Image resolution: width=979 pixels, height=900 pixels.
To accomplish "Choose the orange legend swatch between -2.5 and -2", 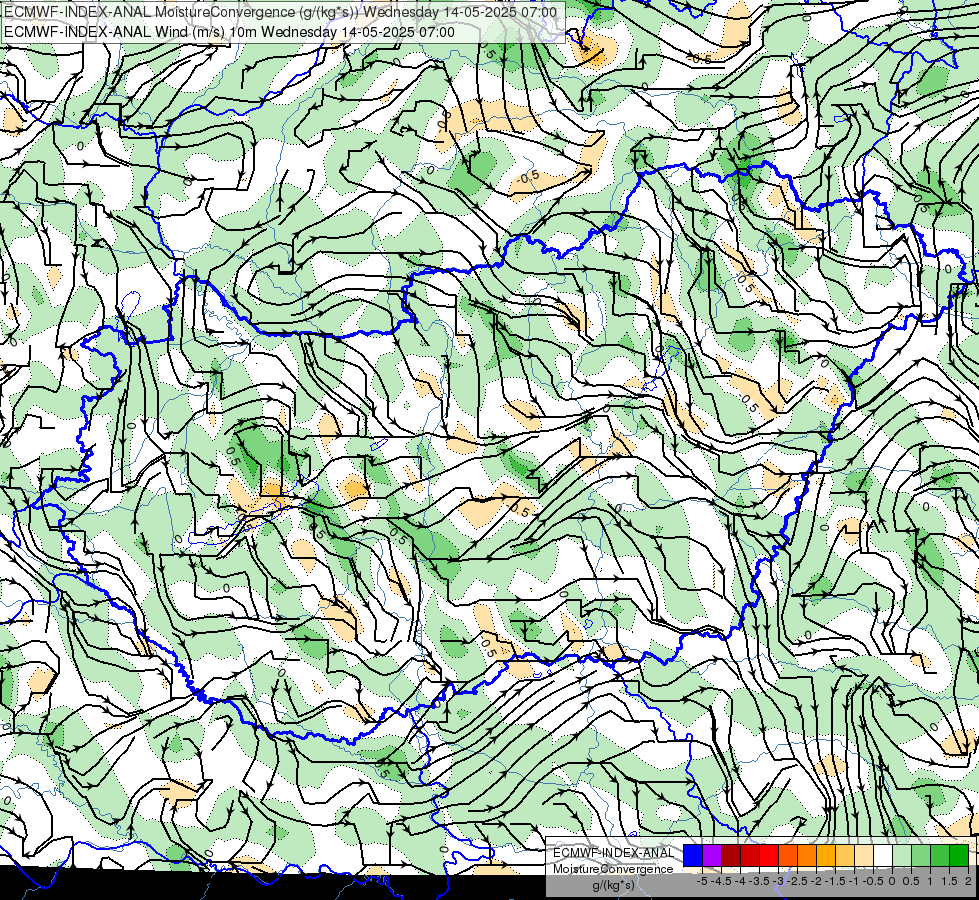I will (x=807, y=856).
